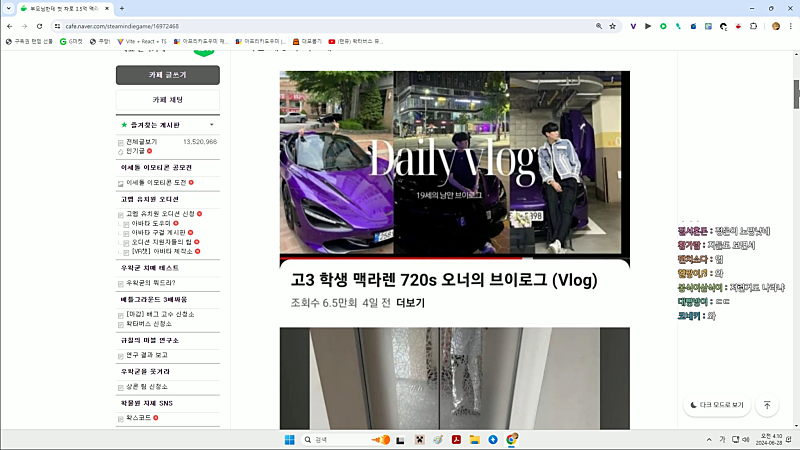Open the purple V extension
The width and height of the screenshot is (800, 450).
[633, 26]
